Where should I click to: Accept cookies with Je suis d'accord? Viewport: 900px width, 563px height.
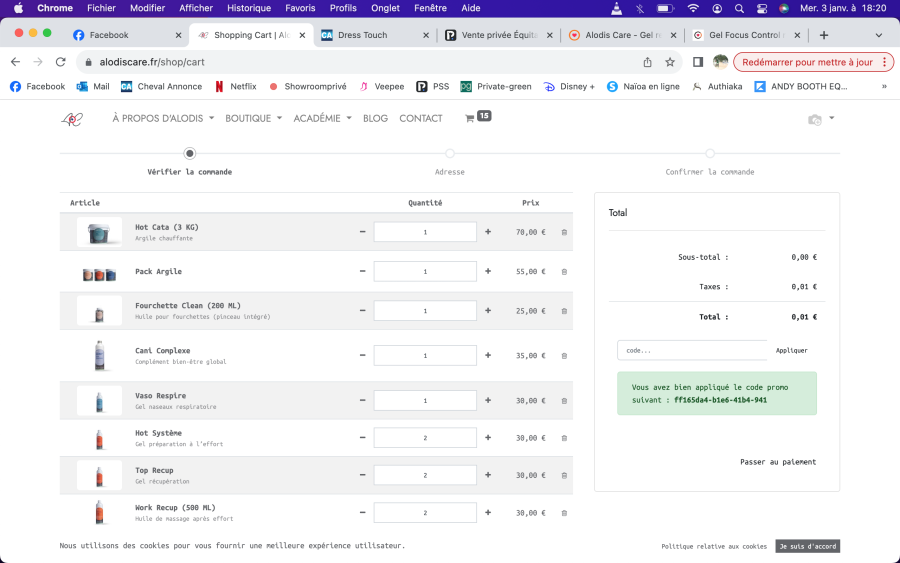click(x=807, y=547)
